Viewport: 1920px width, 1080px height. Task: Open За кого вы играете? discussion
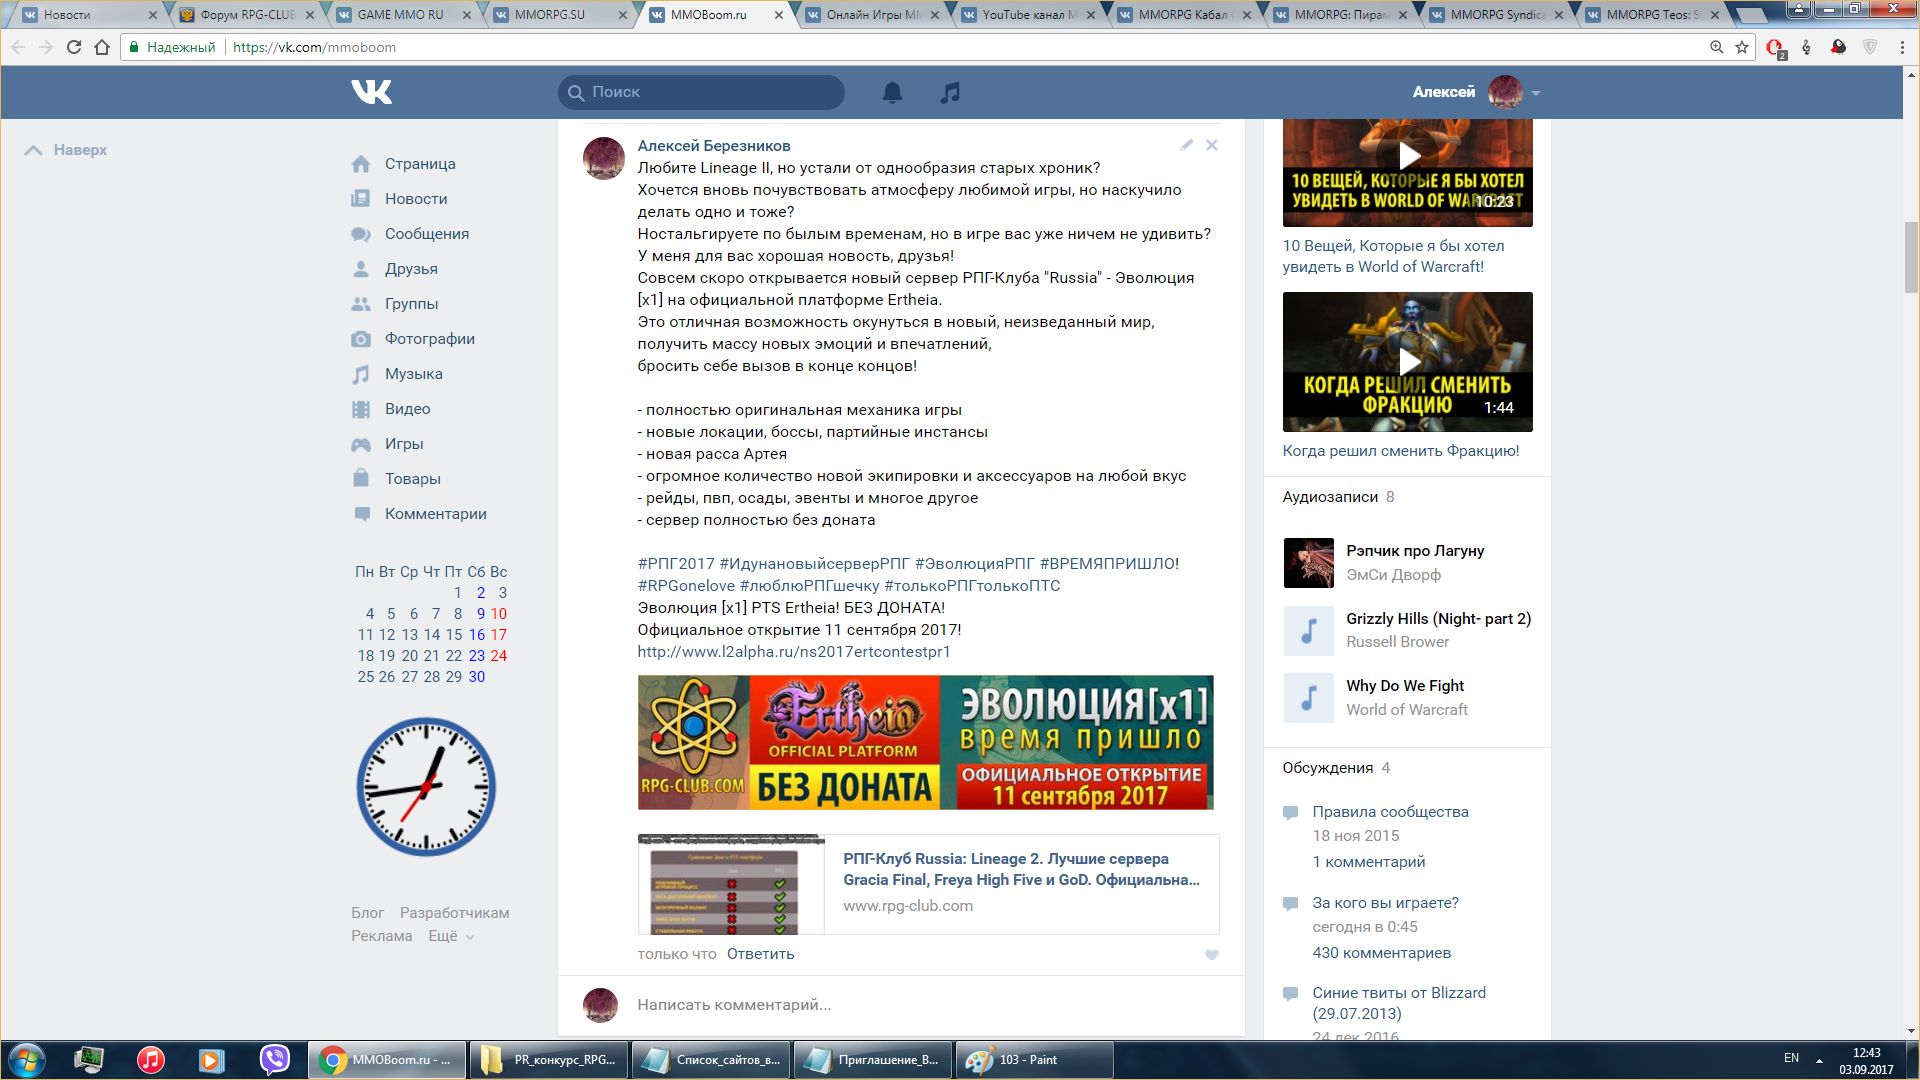(x=1385, y=903)
